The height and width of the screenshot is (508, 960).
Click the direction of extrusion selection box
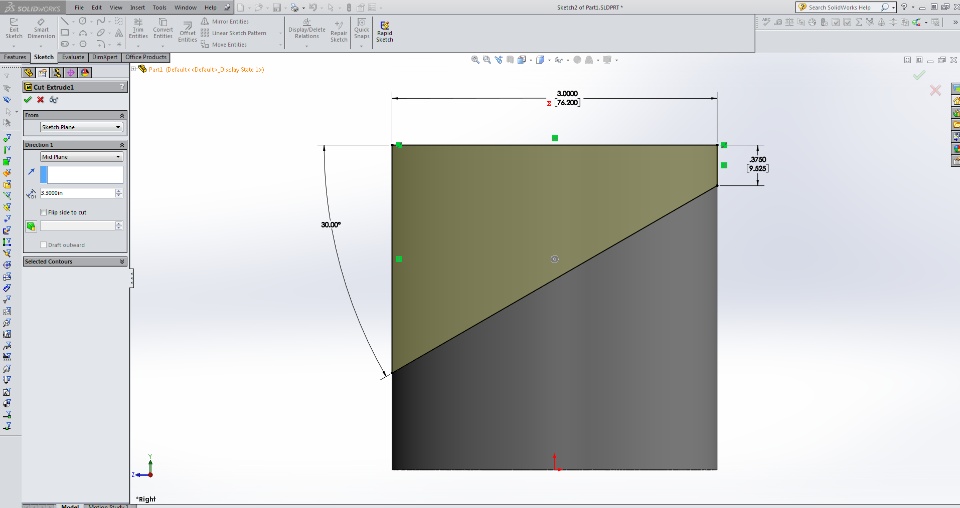pyautogui.click(x=82, y=174)
